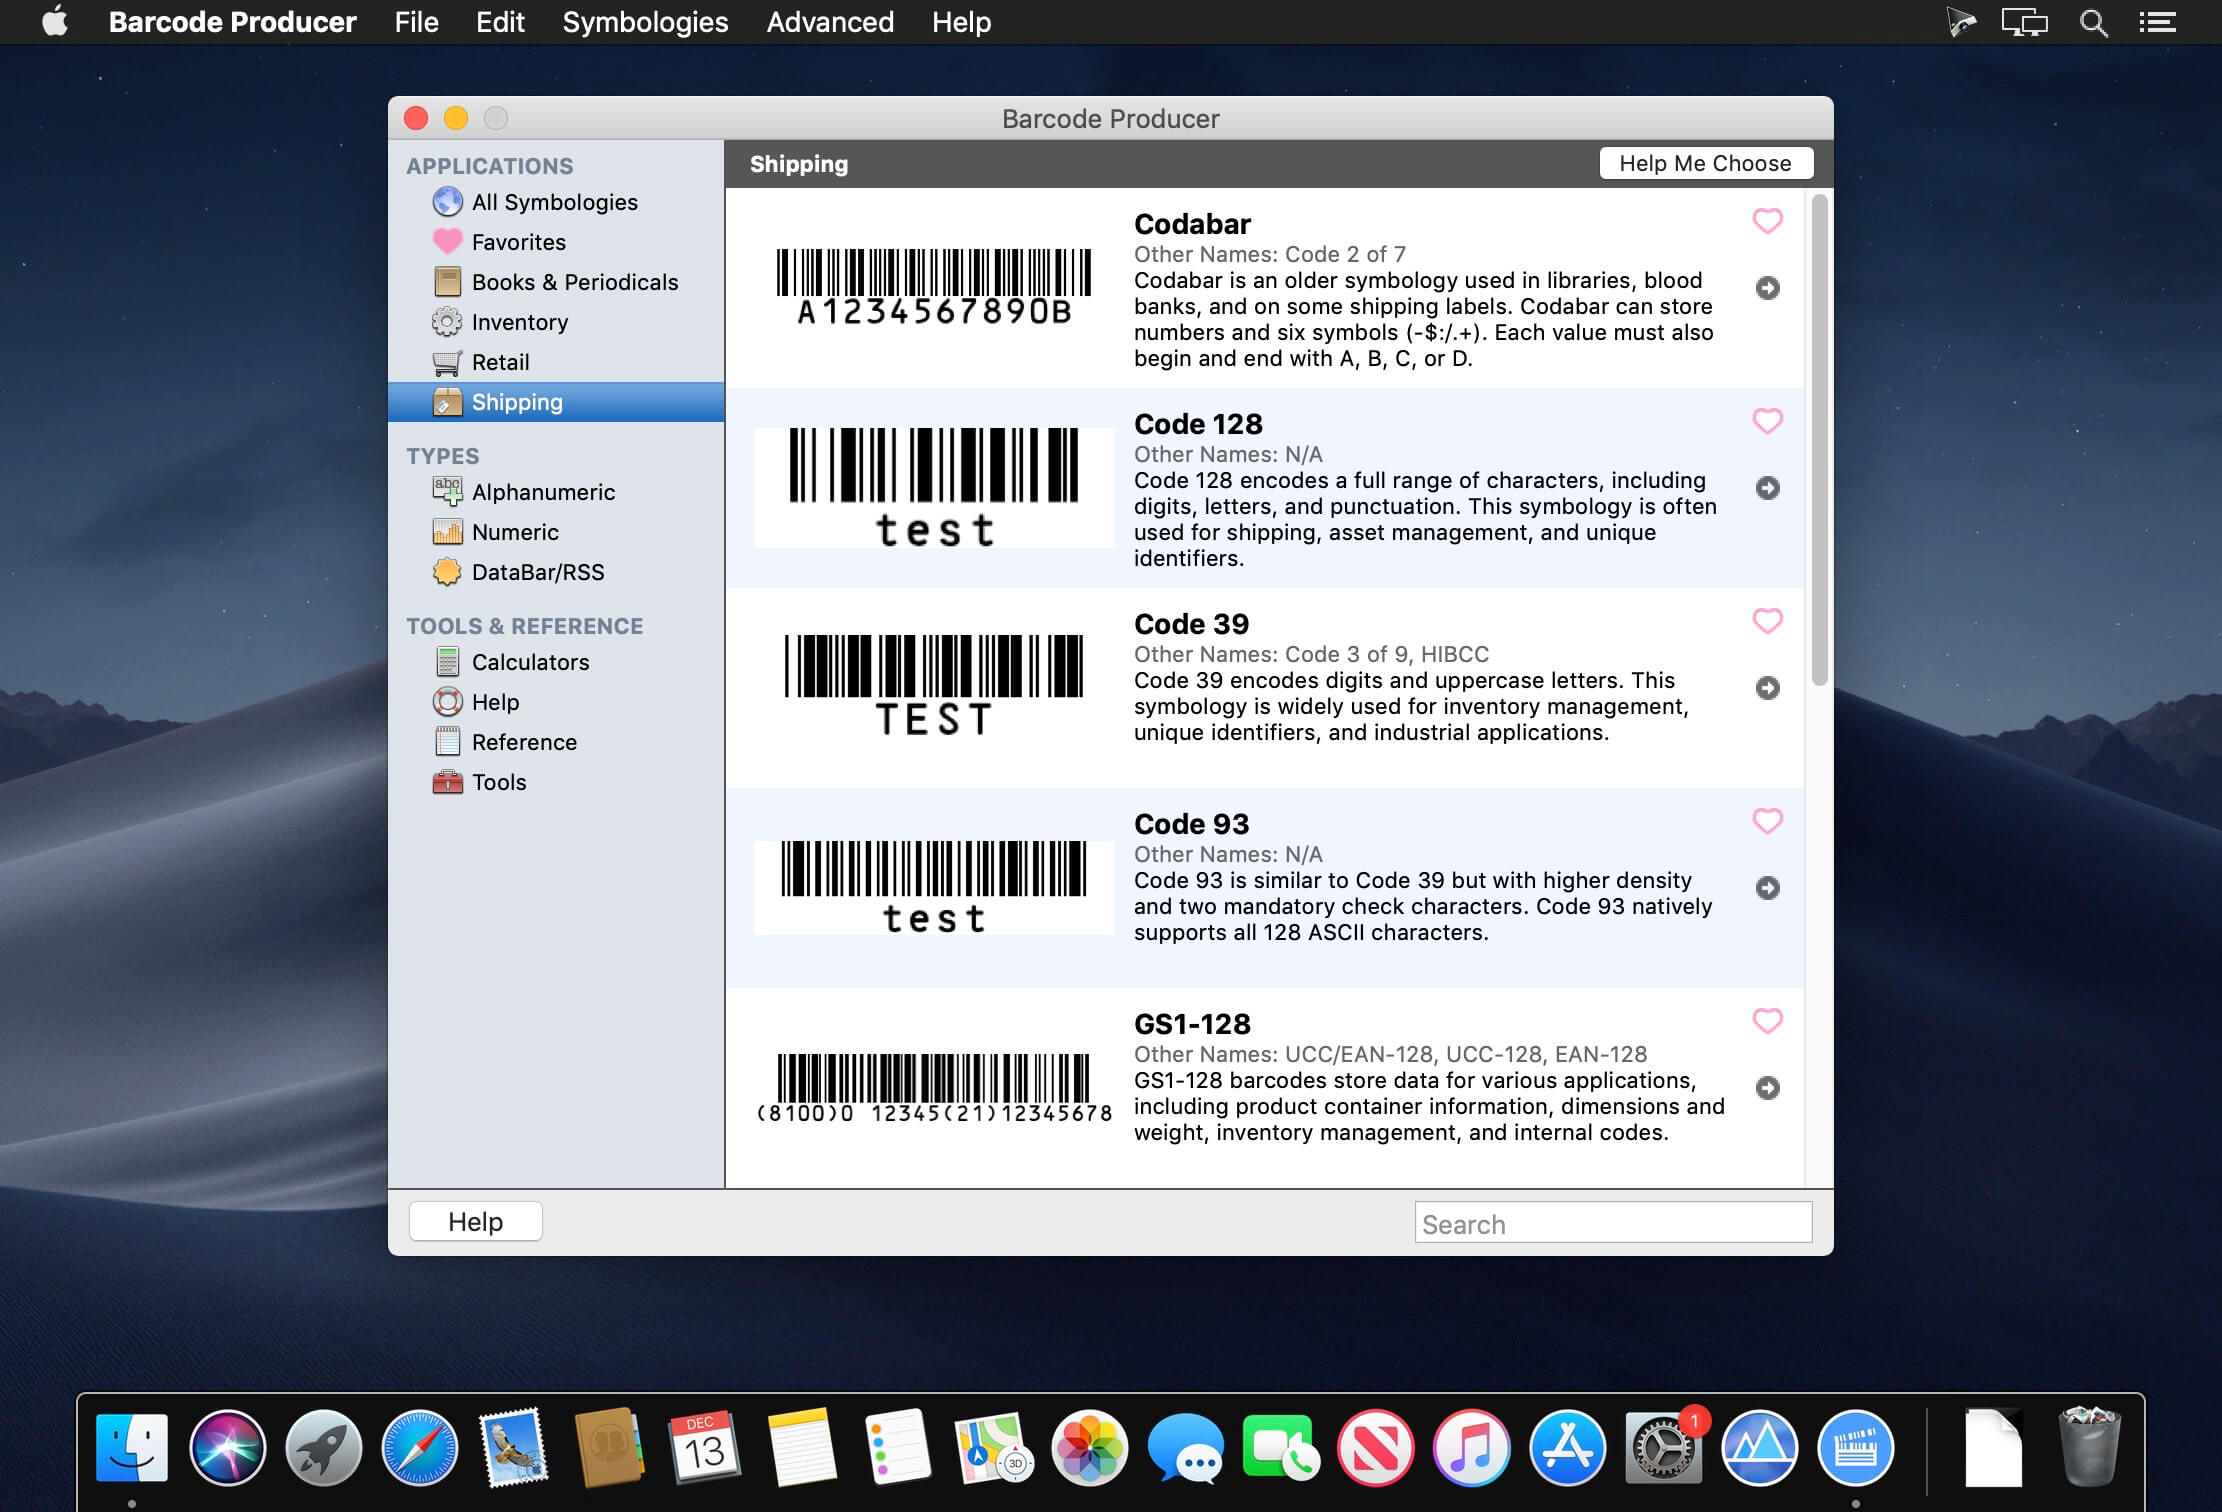Favorite Code 93 with its heart toggle

1768,821
